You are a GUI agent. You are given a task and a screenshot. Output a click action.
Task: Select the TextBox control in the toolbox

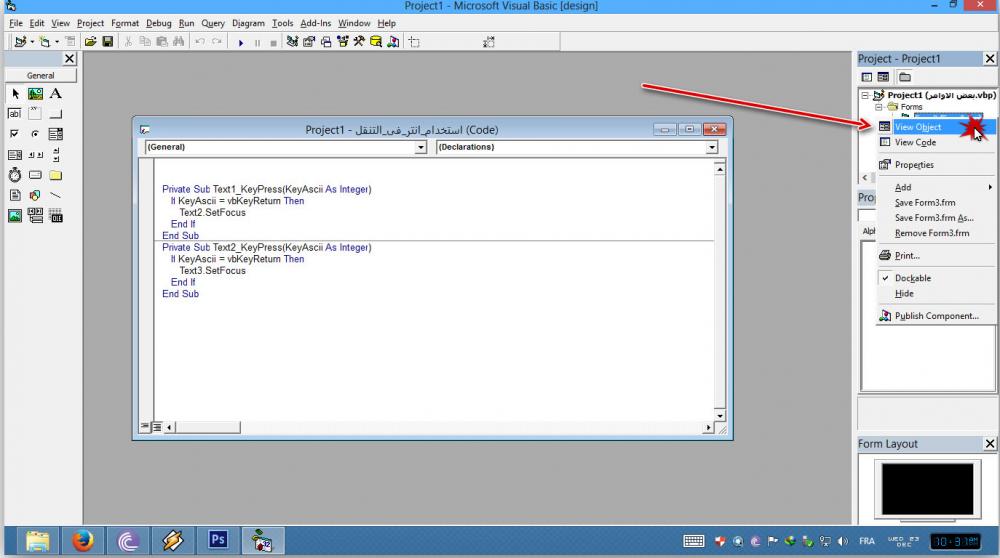click(15, 114)
